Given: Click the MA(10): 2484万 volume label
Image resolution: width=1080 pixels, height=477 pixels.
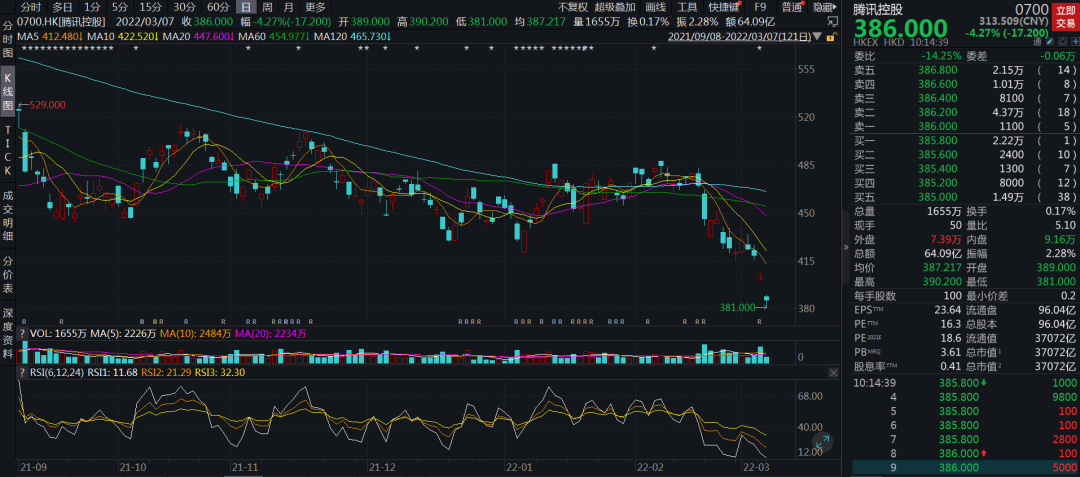Looking at the screenshot, I should point(196,333).
